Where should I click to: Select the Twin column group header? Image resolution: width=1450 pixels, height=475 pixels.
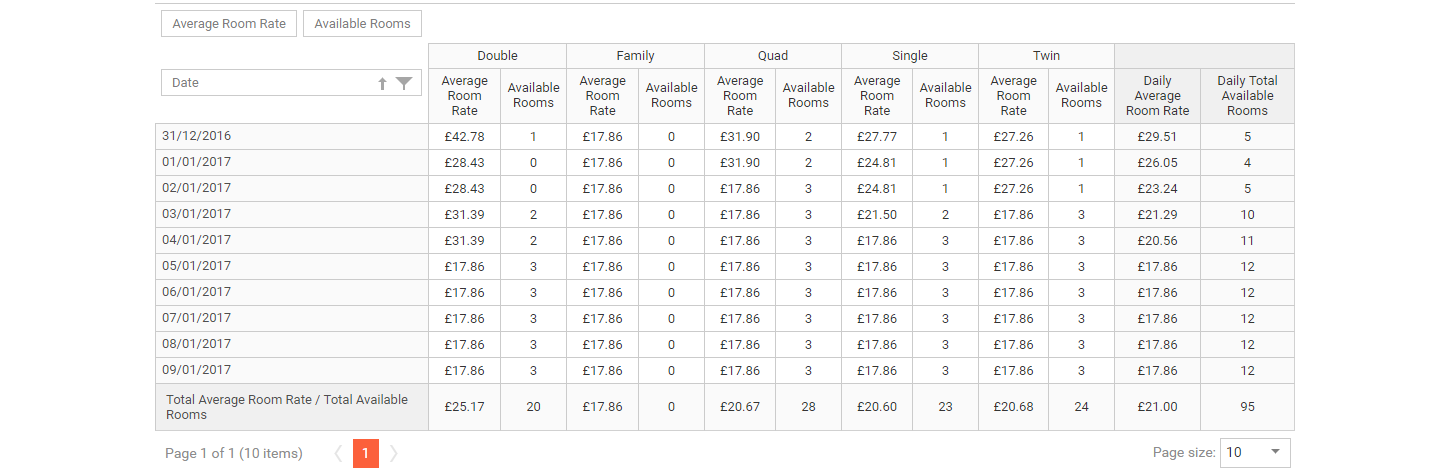[x=1046, y=56]
